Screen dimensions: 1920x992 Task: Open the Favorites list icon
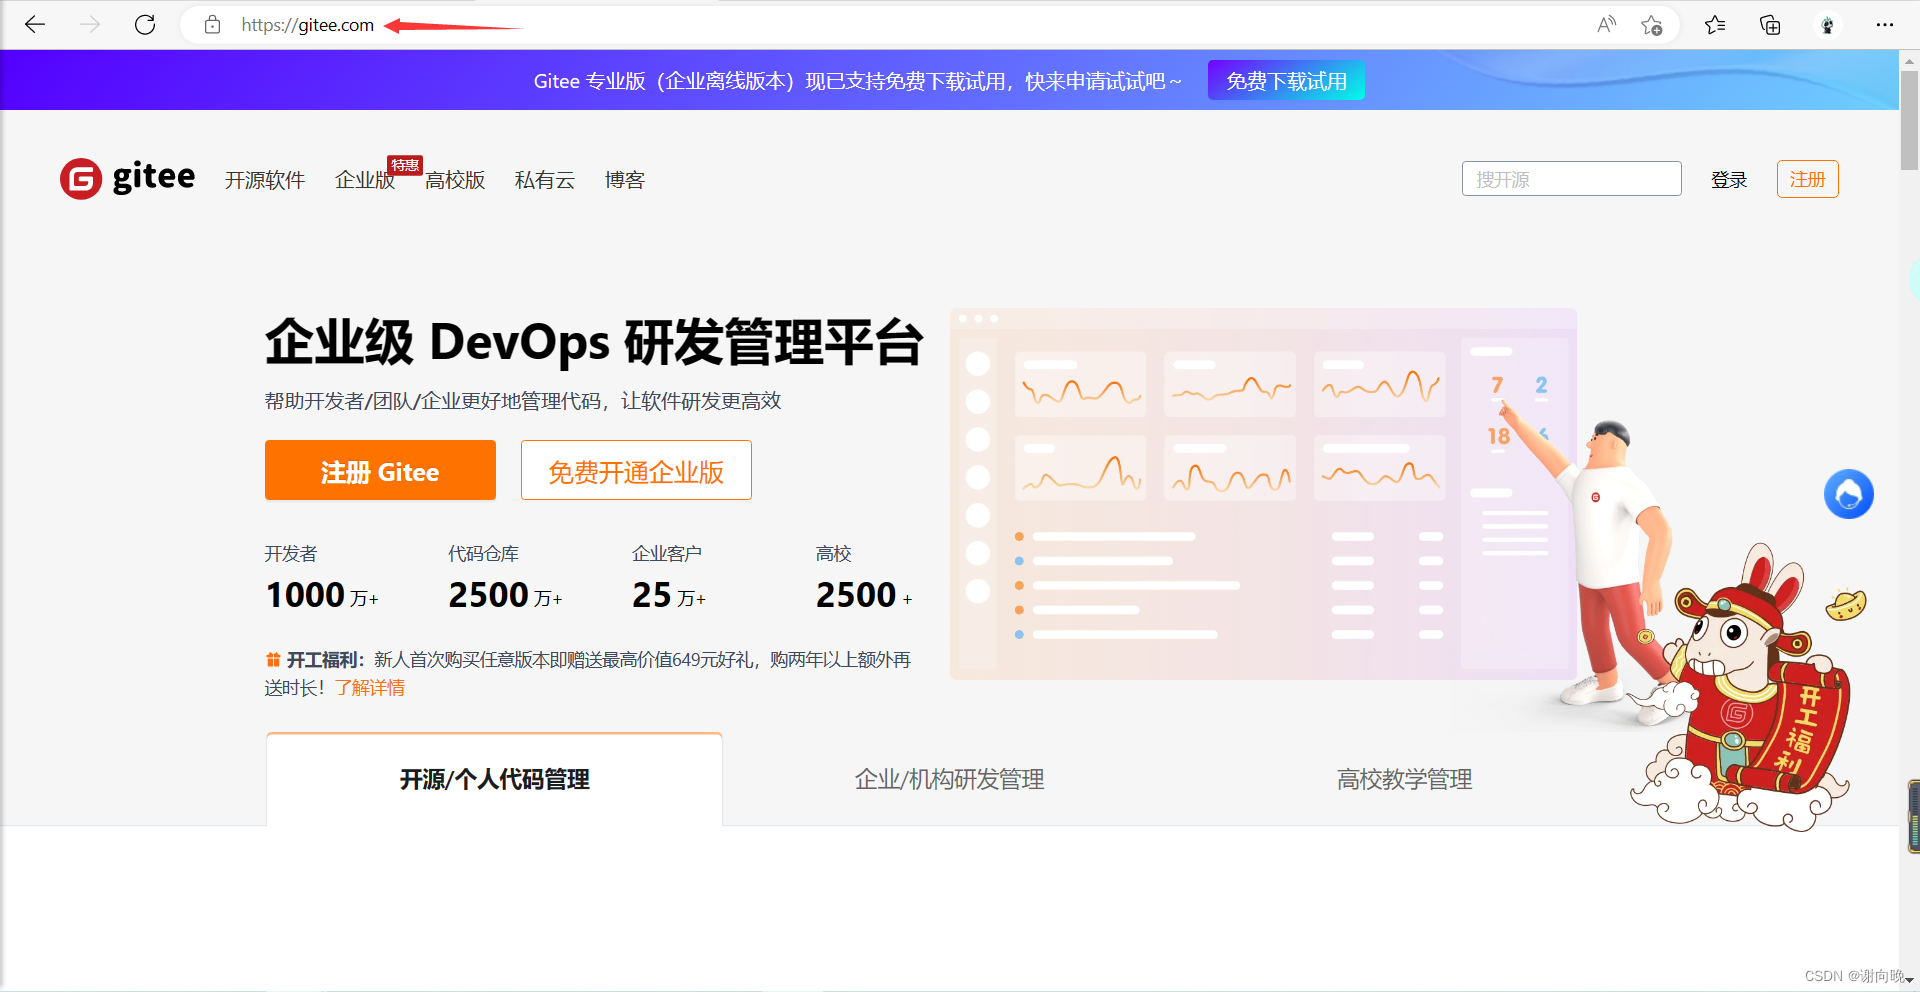tap(1715, 25)
